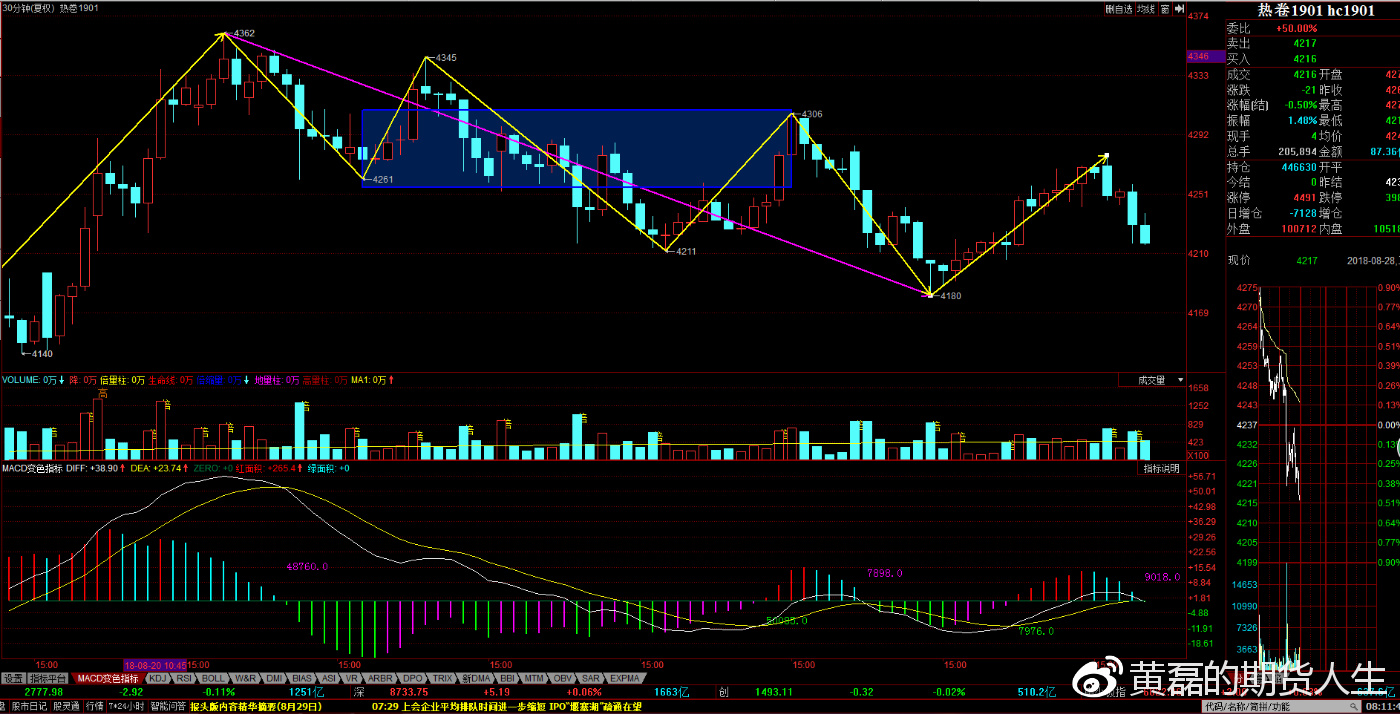
Task: Switch to the BBI indicator tab
Action: tap(507, 678)
